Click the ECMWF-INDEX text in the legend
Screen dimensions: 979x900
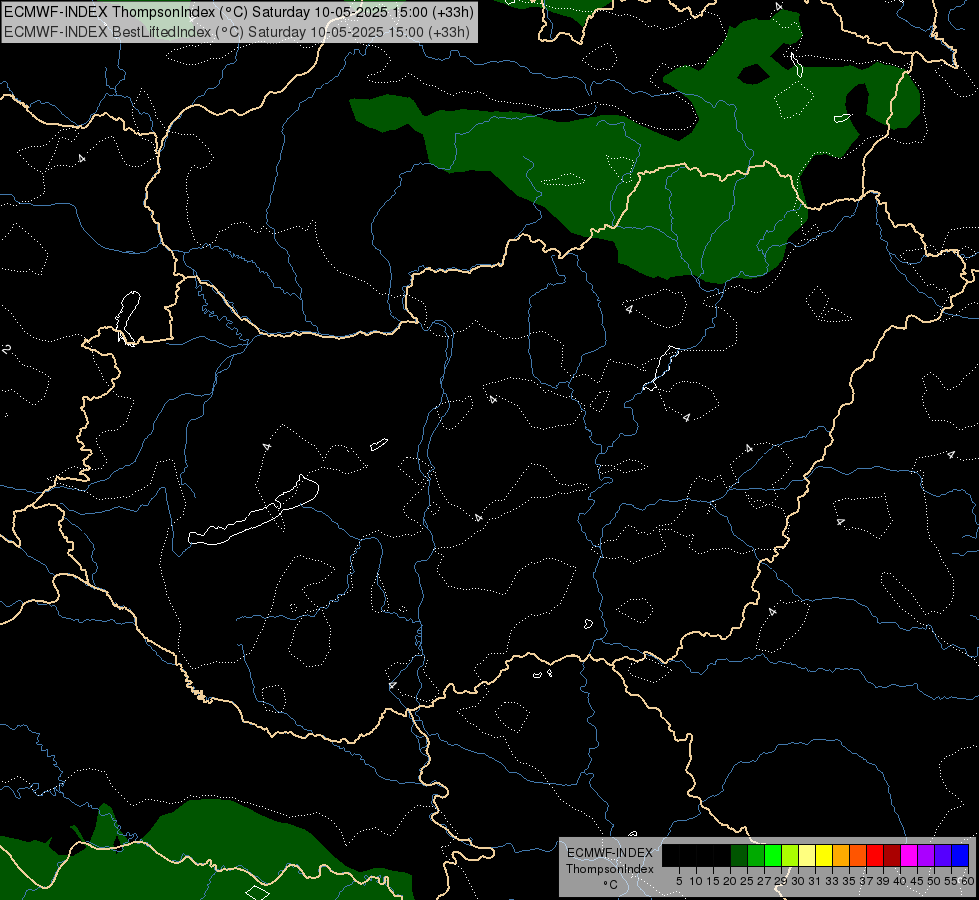point(610,853)
